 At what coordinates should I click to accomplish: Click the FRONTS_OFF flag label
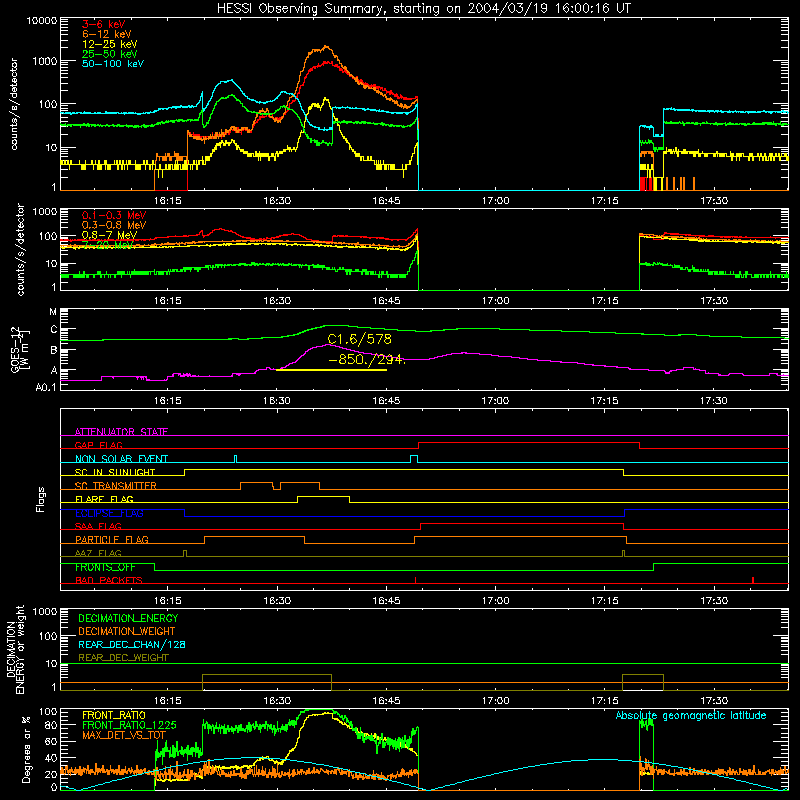105,567
